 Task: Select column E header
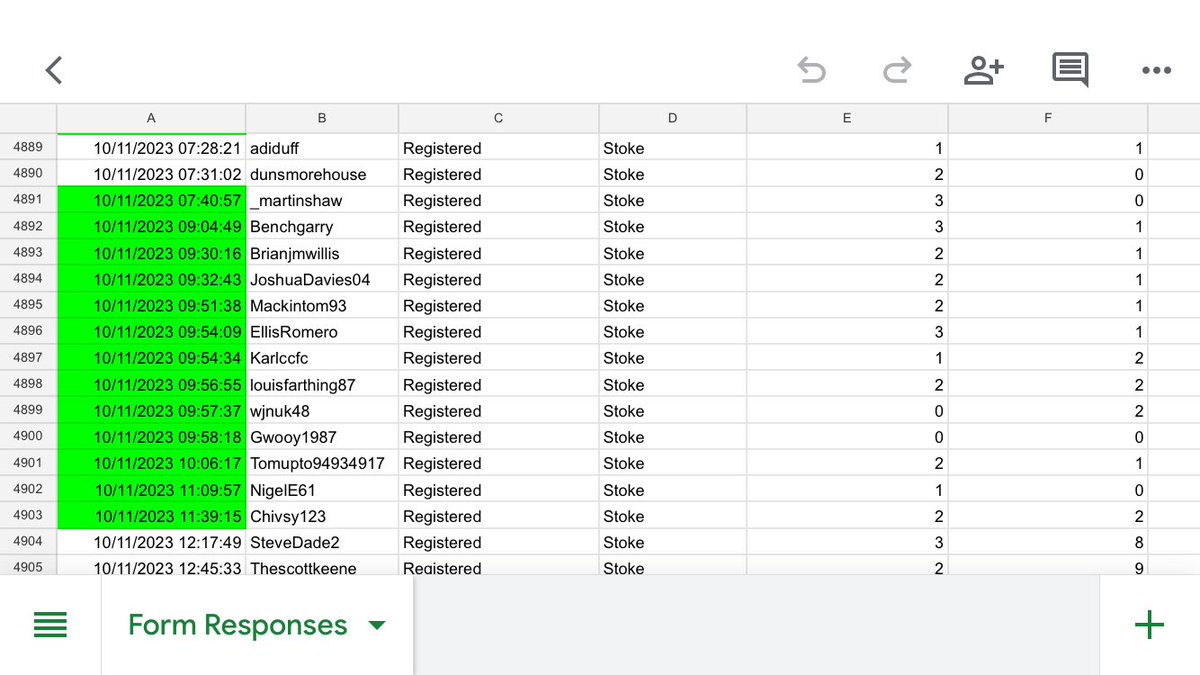847,118
